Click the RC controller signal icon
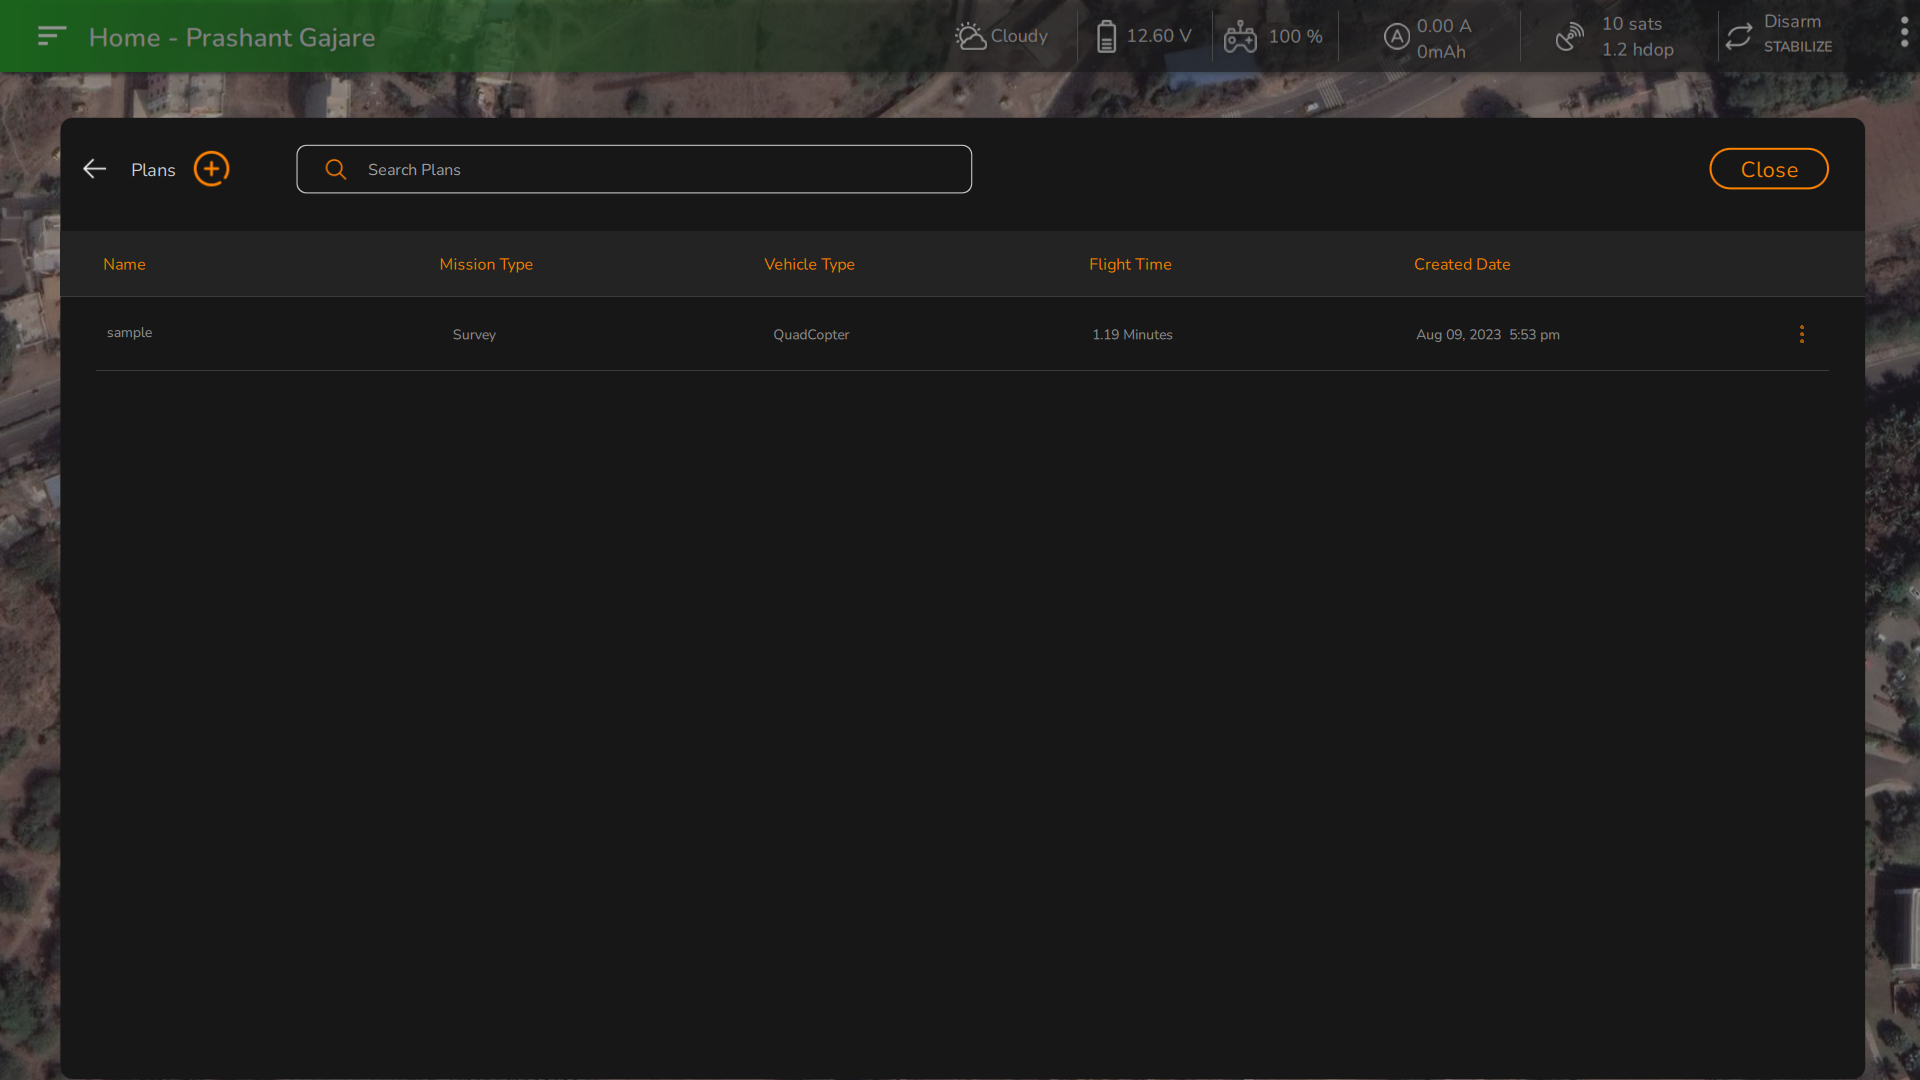This screenshot has height=1080, width=1920. (x=1240, y=37)
